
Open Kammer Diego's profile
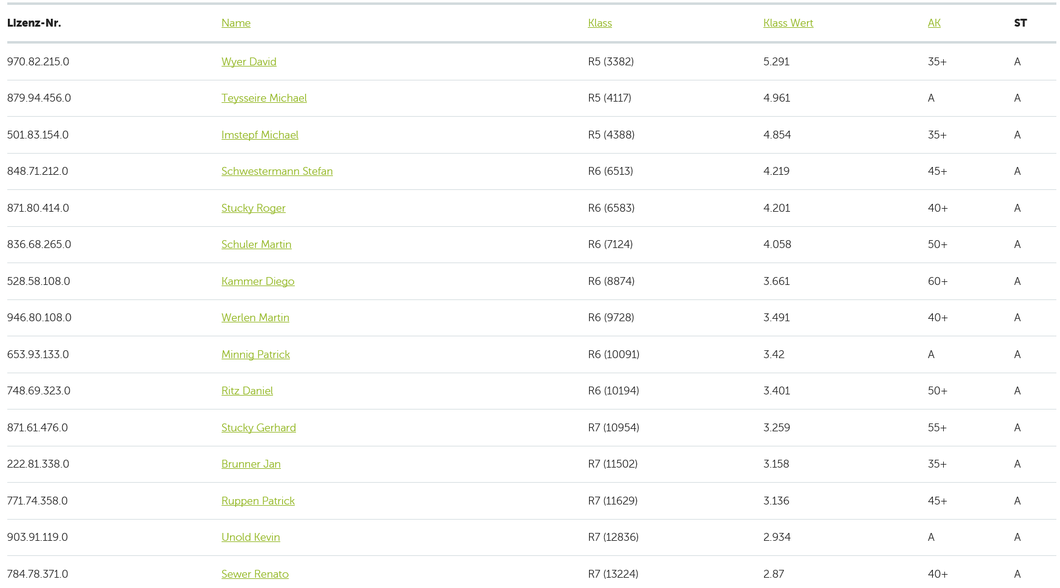(x=258, y=281)
